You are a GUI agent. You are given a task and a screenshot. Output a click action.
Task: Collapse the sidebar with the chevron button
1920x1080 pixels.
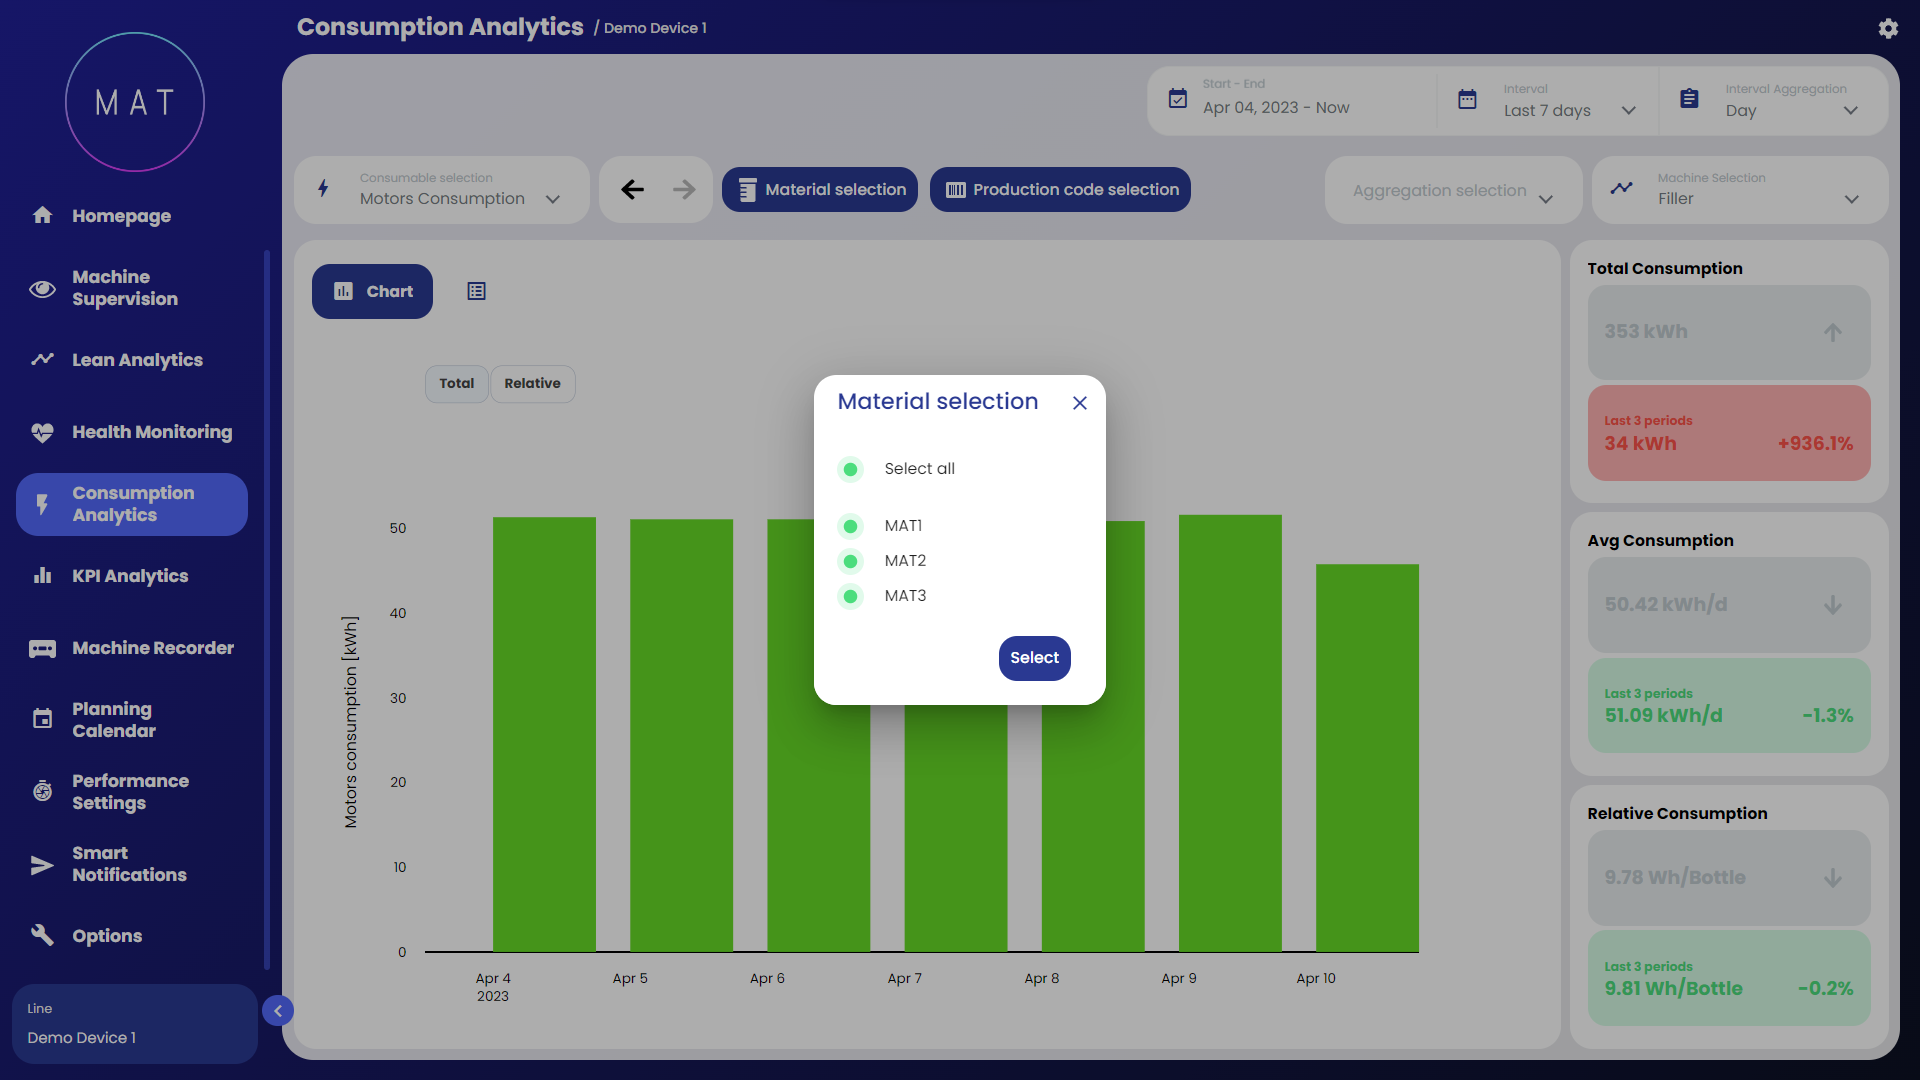tap(278, 1011)
